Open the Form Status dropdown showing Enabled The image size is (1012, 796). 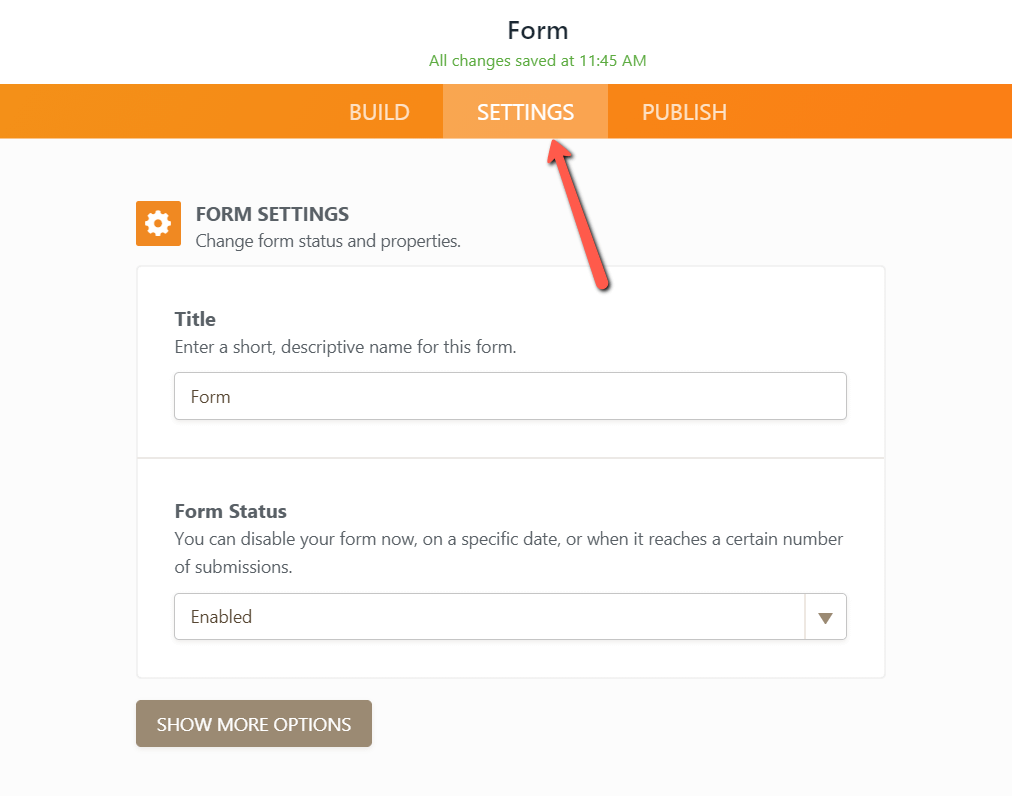[x=489, y=617]
